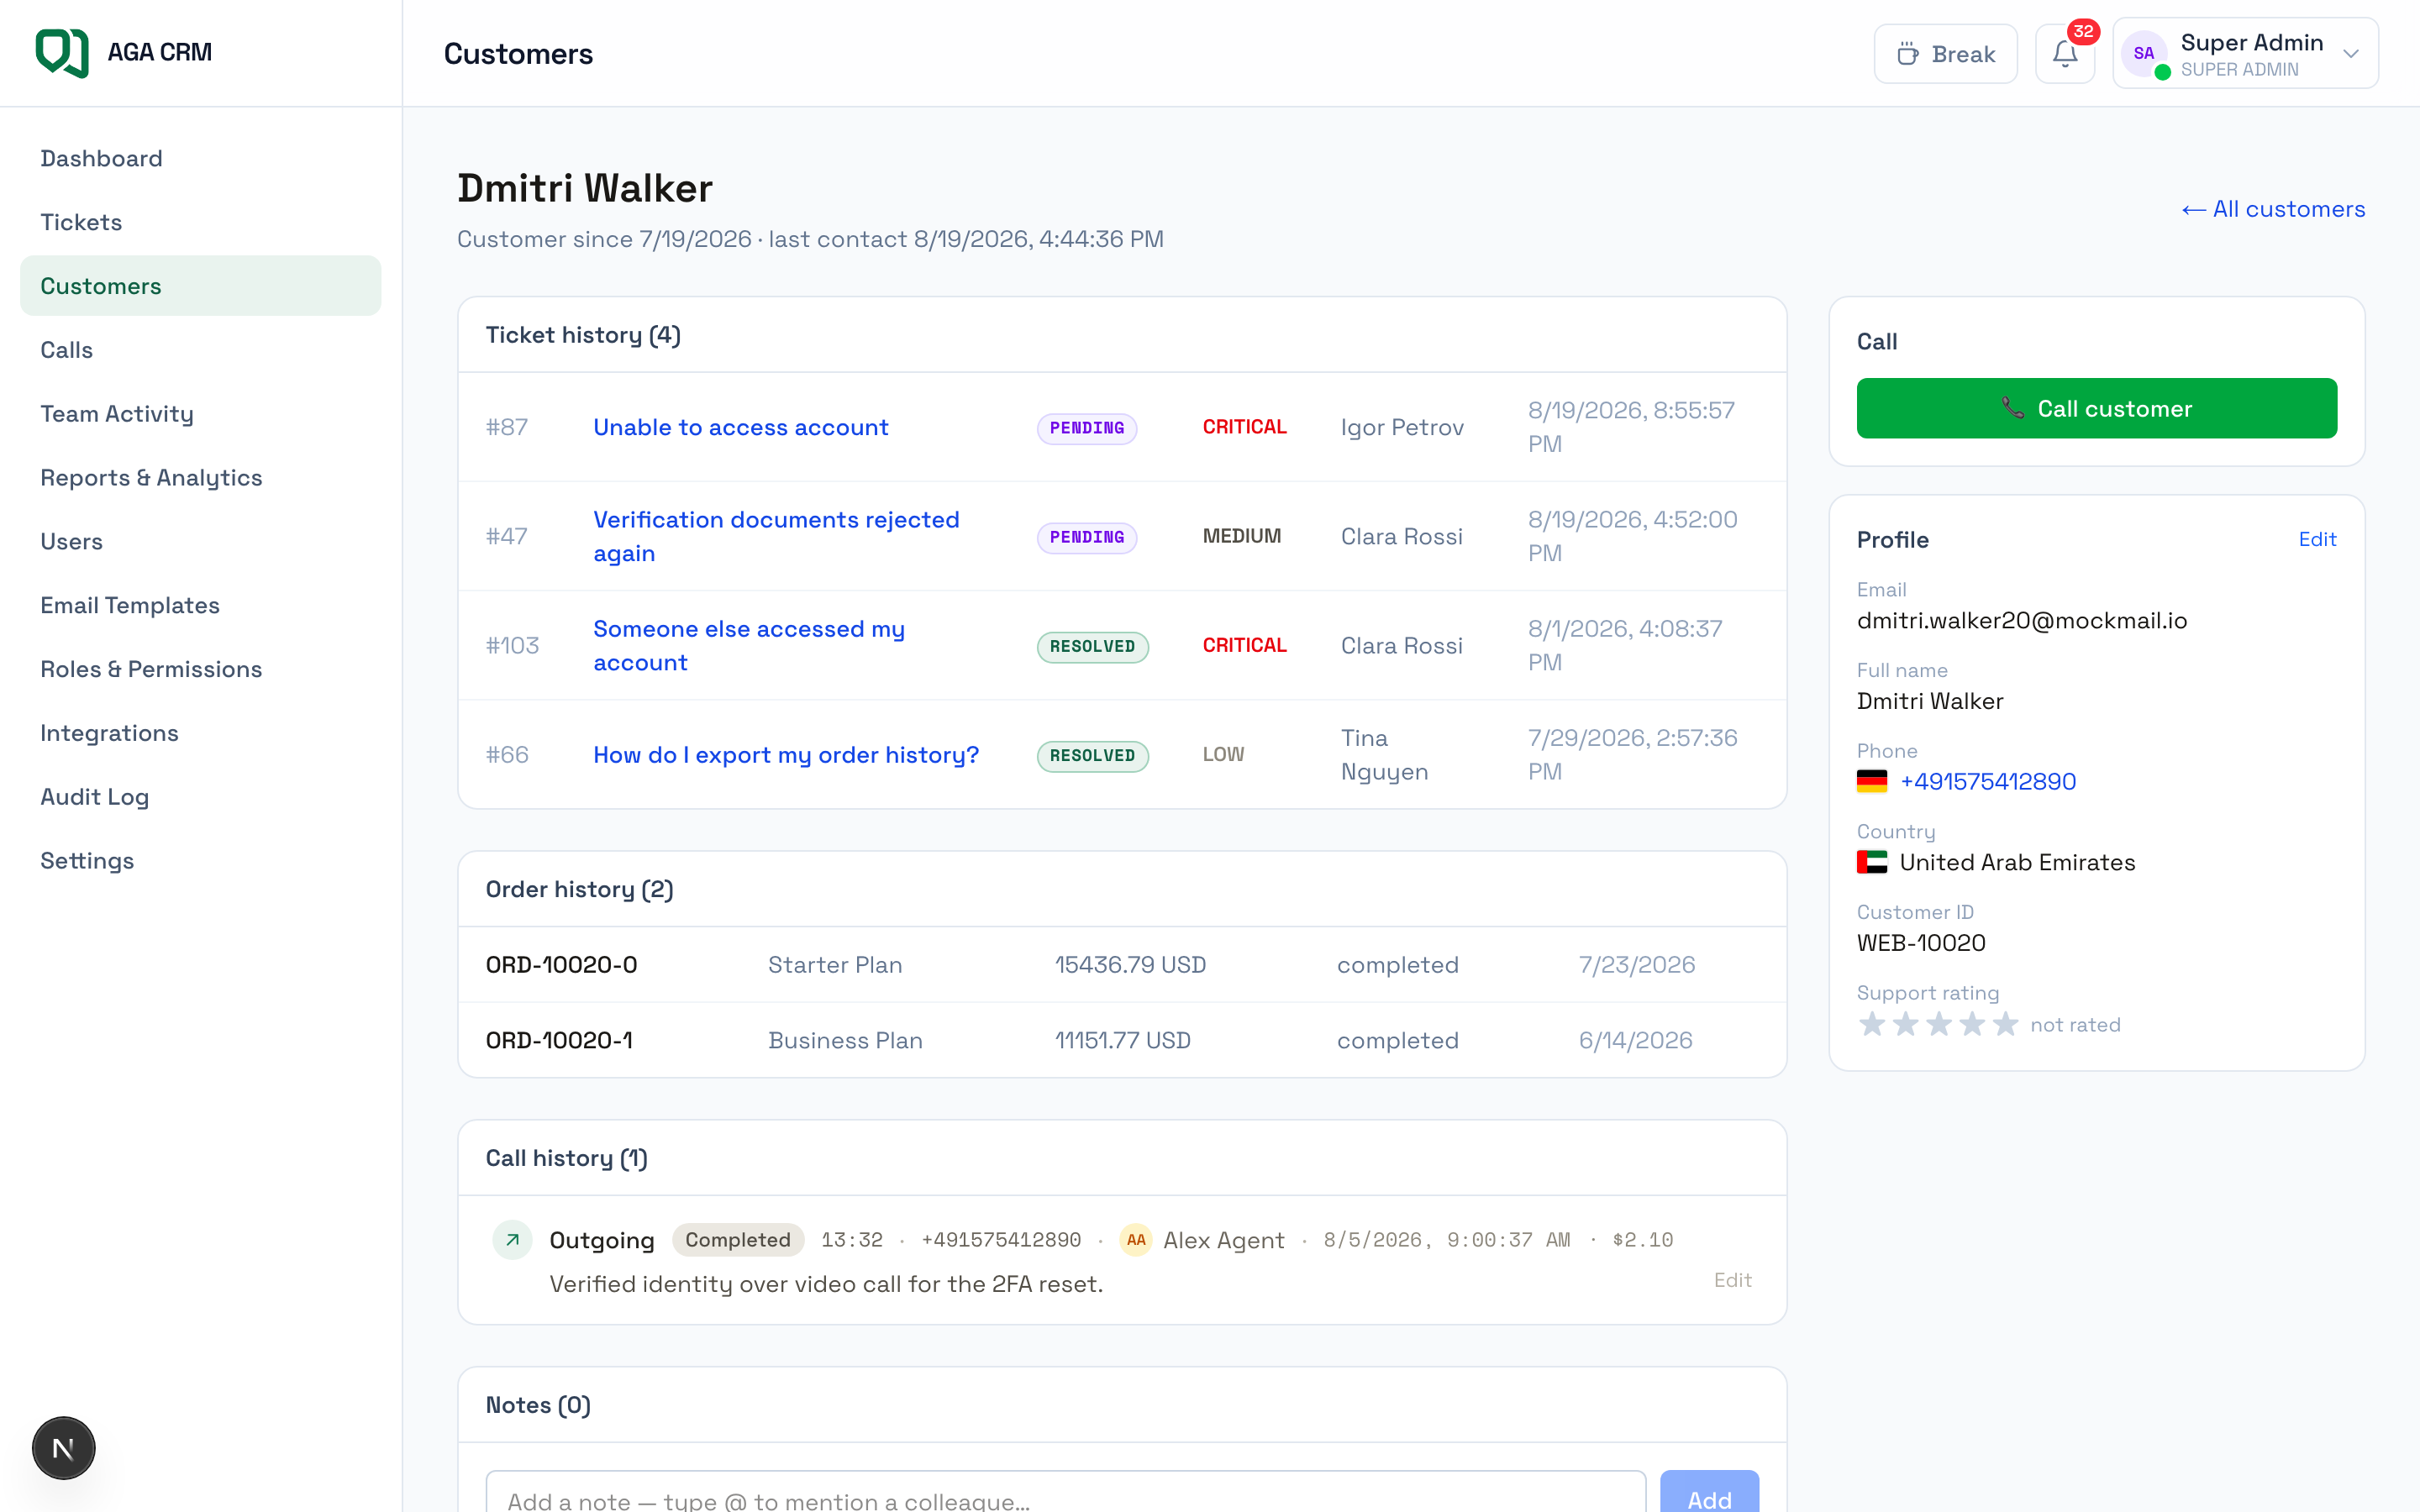
Task: Click ticket number #47
Action: [507, 536]
